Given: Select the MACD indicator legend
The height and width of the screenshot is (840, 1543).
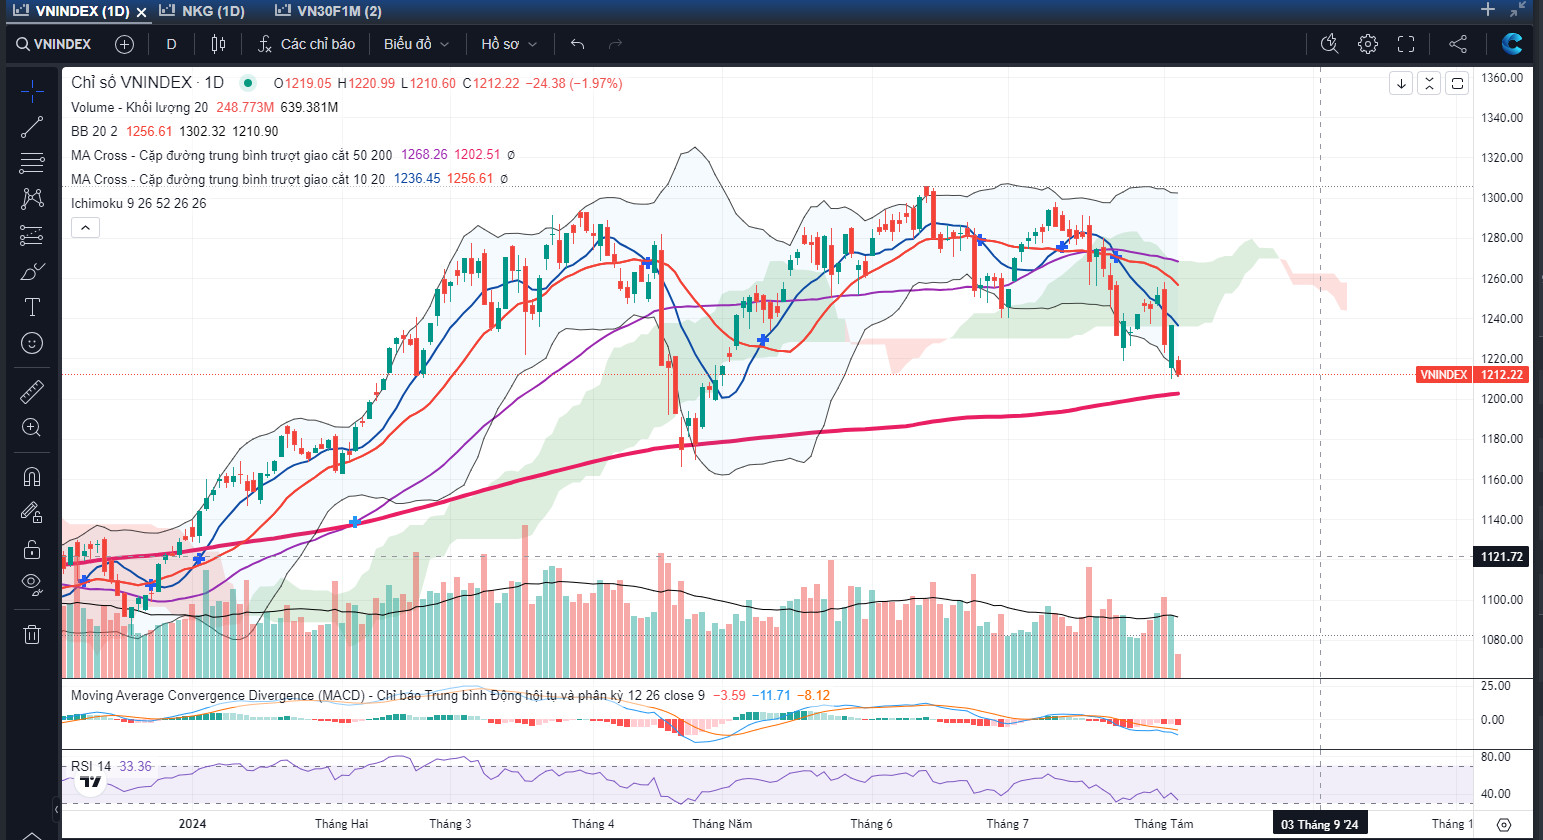Looking at the screenshot, I should pos(387,695).
